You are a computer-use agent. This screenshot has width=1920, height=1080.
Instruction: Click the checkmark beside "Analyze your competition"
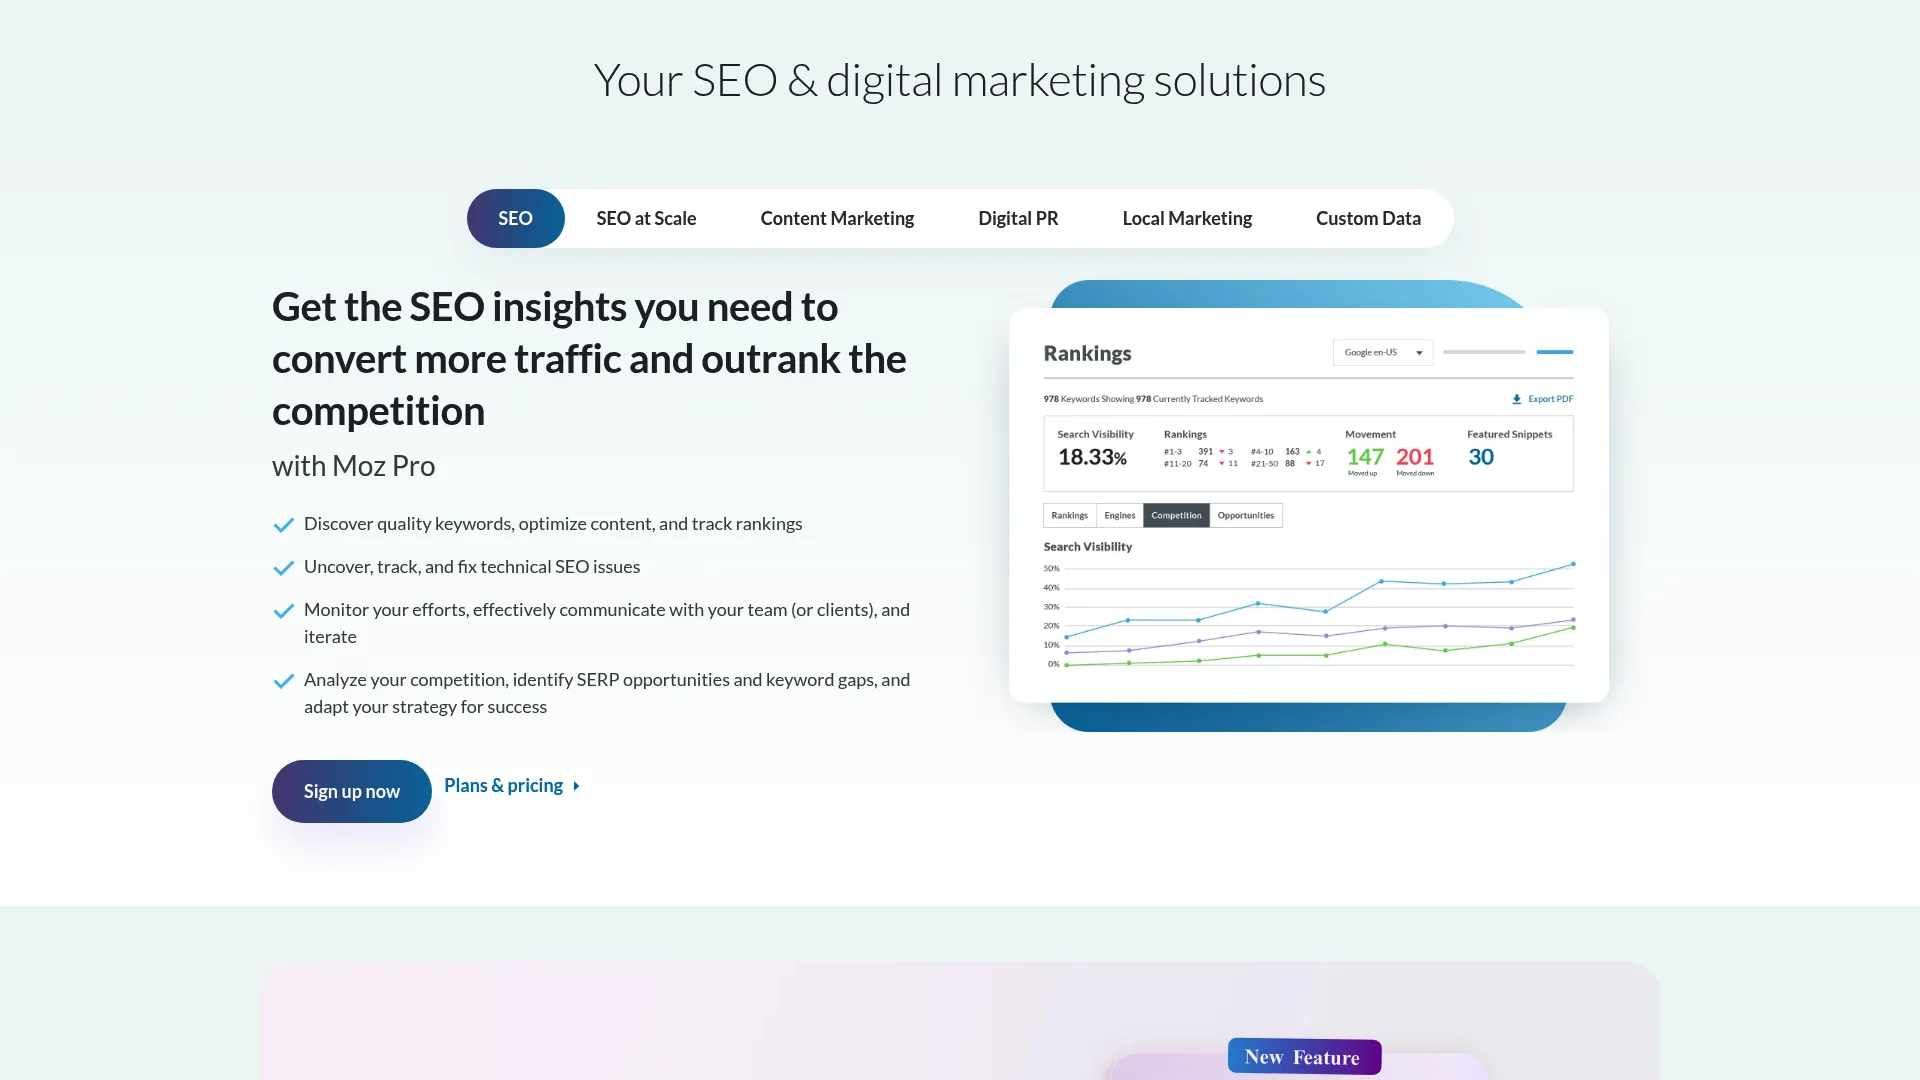[283, 681]
